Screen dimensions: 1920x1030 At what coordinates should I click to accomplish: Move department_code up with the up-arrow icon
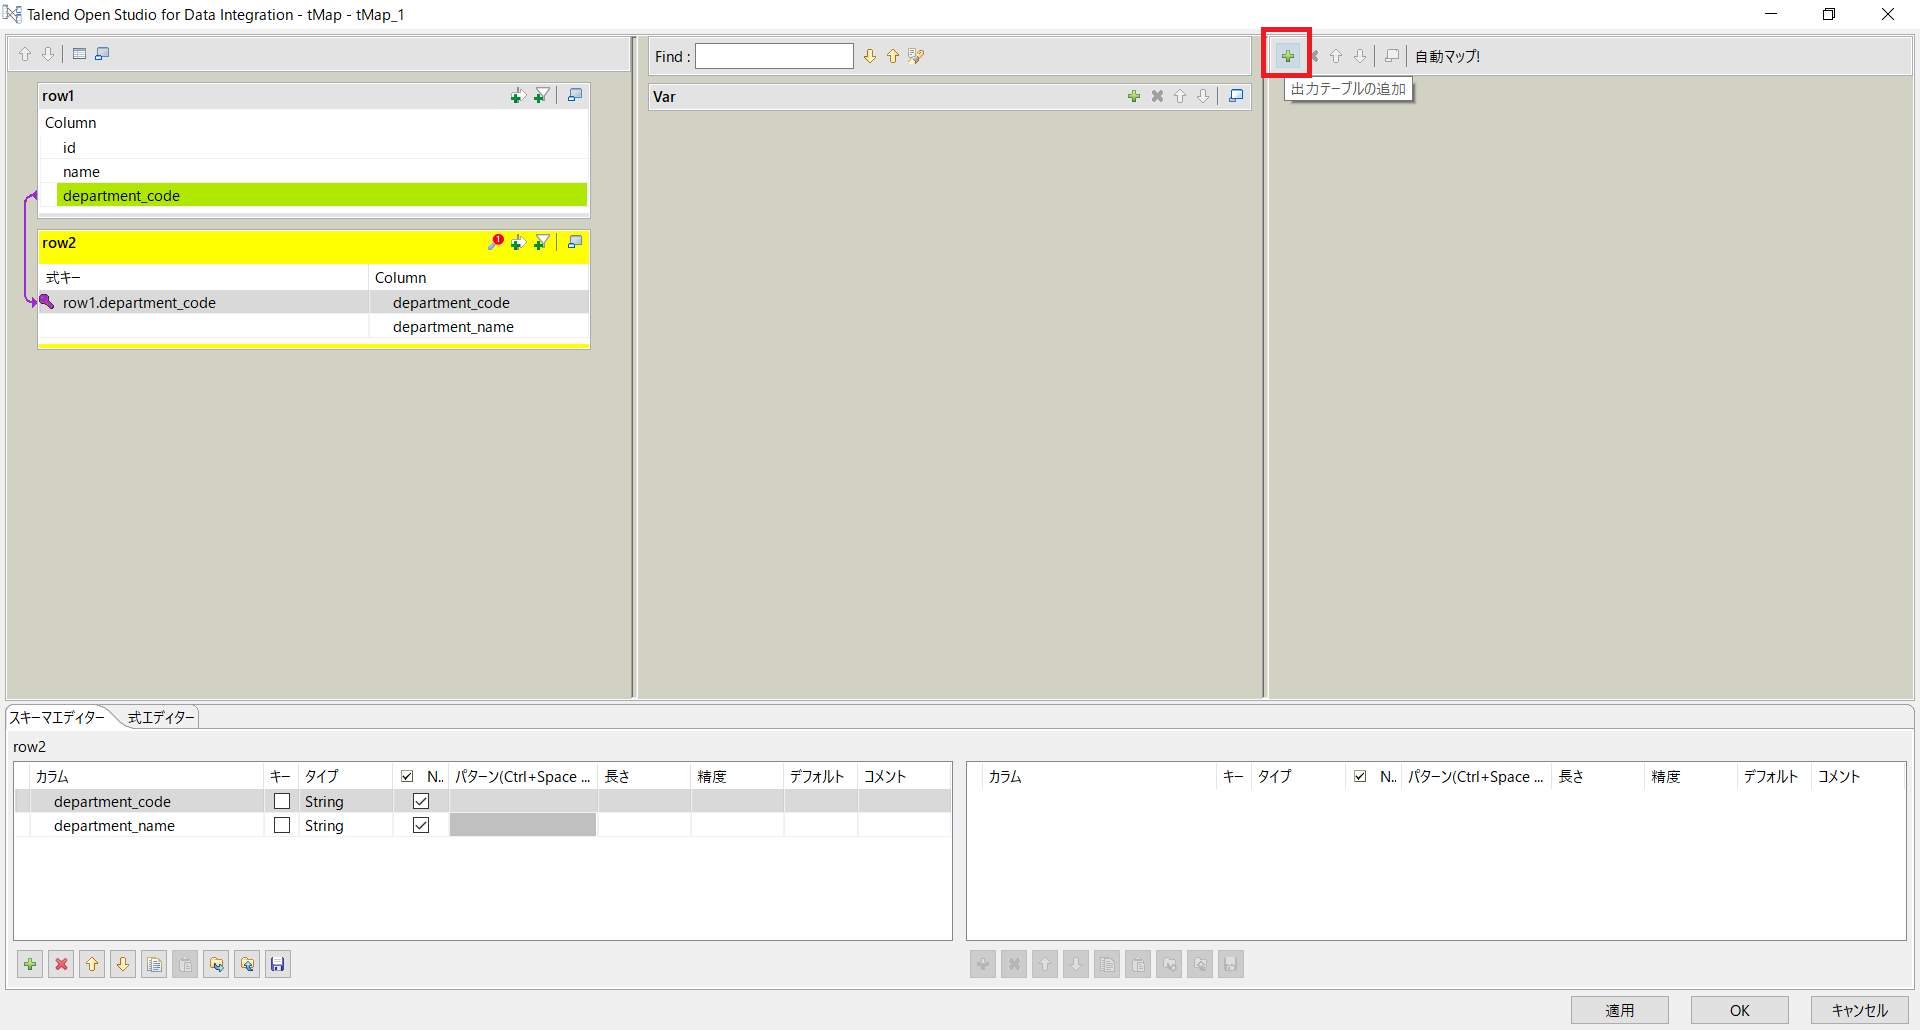click(x=92, y=963)
